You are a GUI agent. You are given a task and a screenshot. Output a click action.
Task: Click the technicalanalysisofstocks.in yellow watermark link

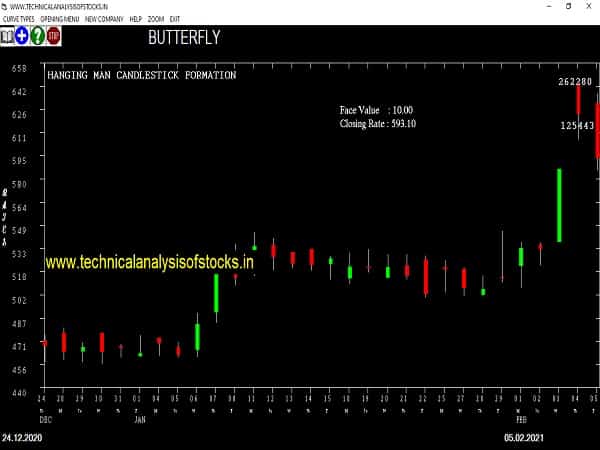[150, 262]
